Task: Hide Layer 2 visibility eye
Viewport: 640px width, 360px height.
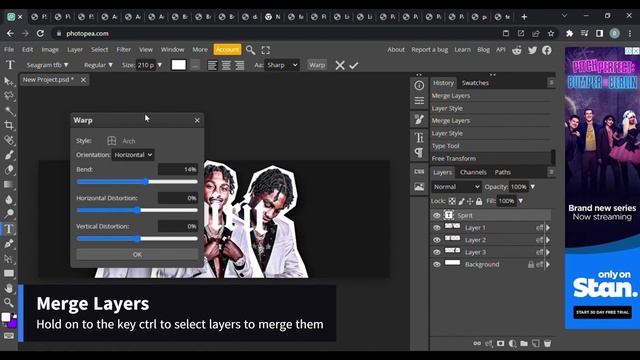Action: coord(437,240)
